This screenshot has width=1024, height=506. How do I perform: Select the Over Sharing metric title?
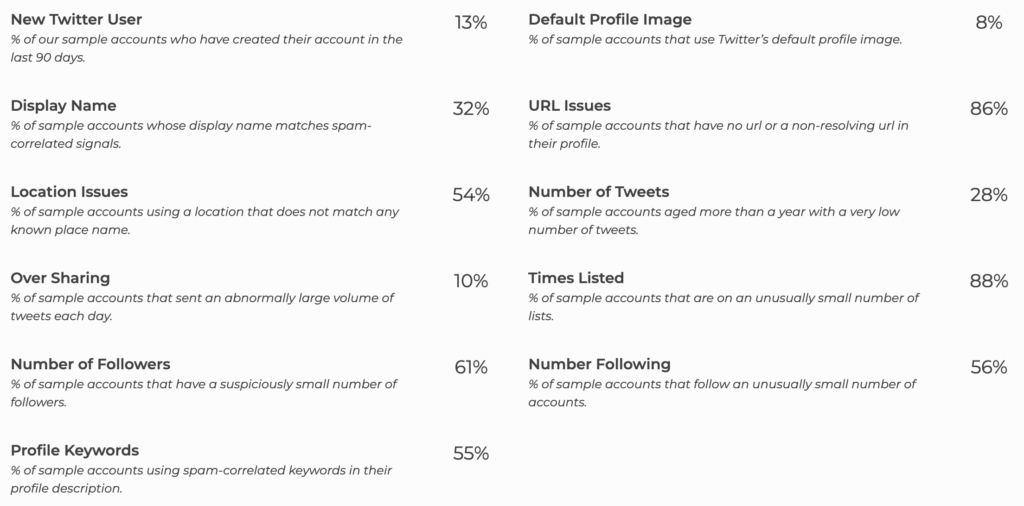(60, 278)
